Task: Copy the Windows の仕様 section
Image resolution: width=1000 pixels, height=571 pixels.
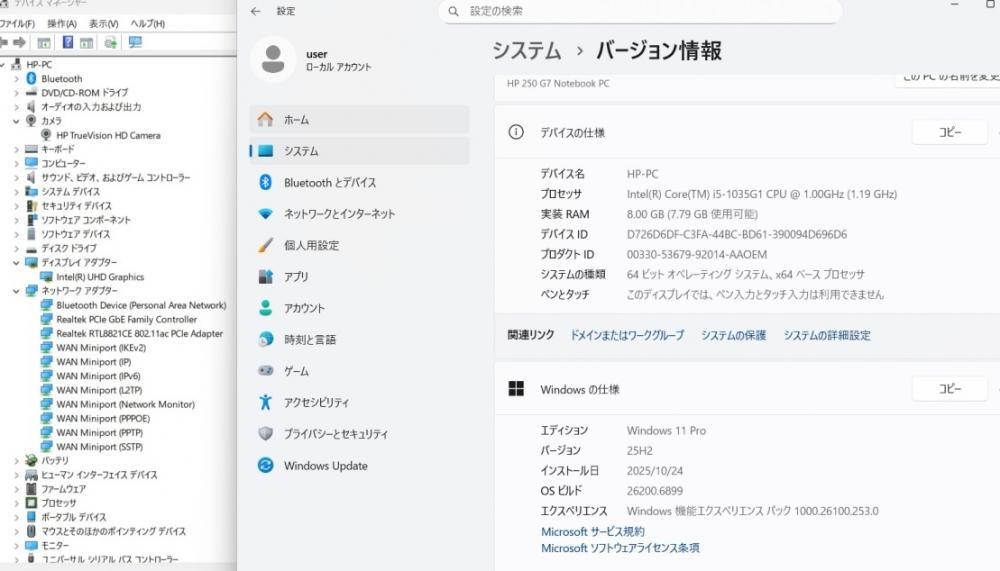Action: (950, 389)
